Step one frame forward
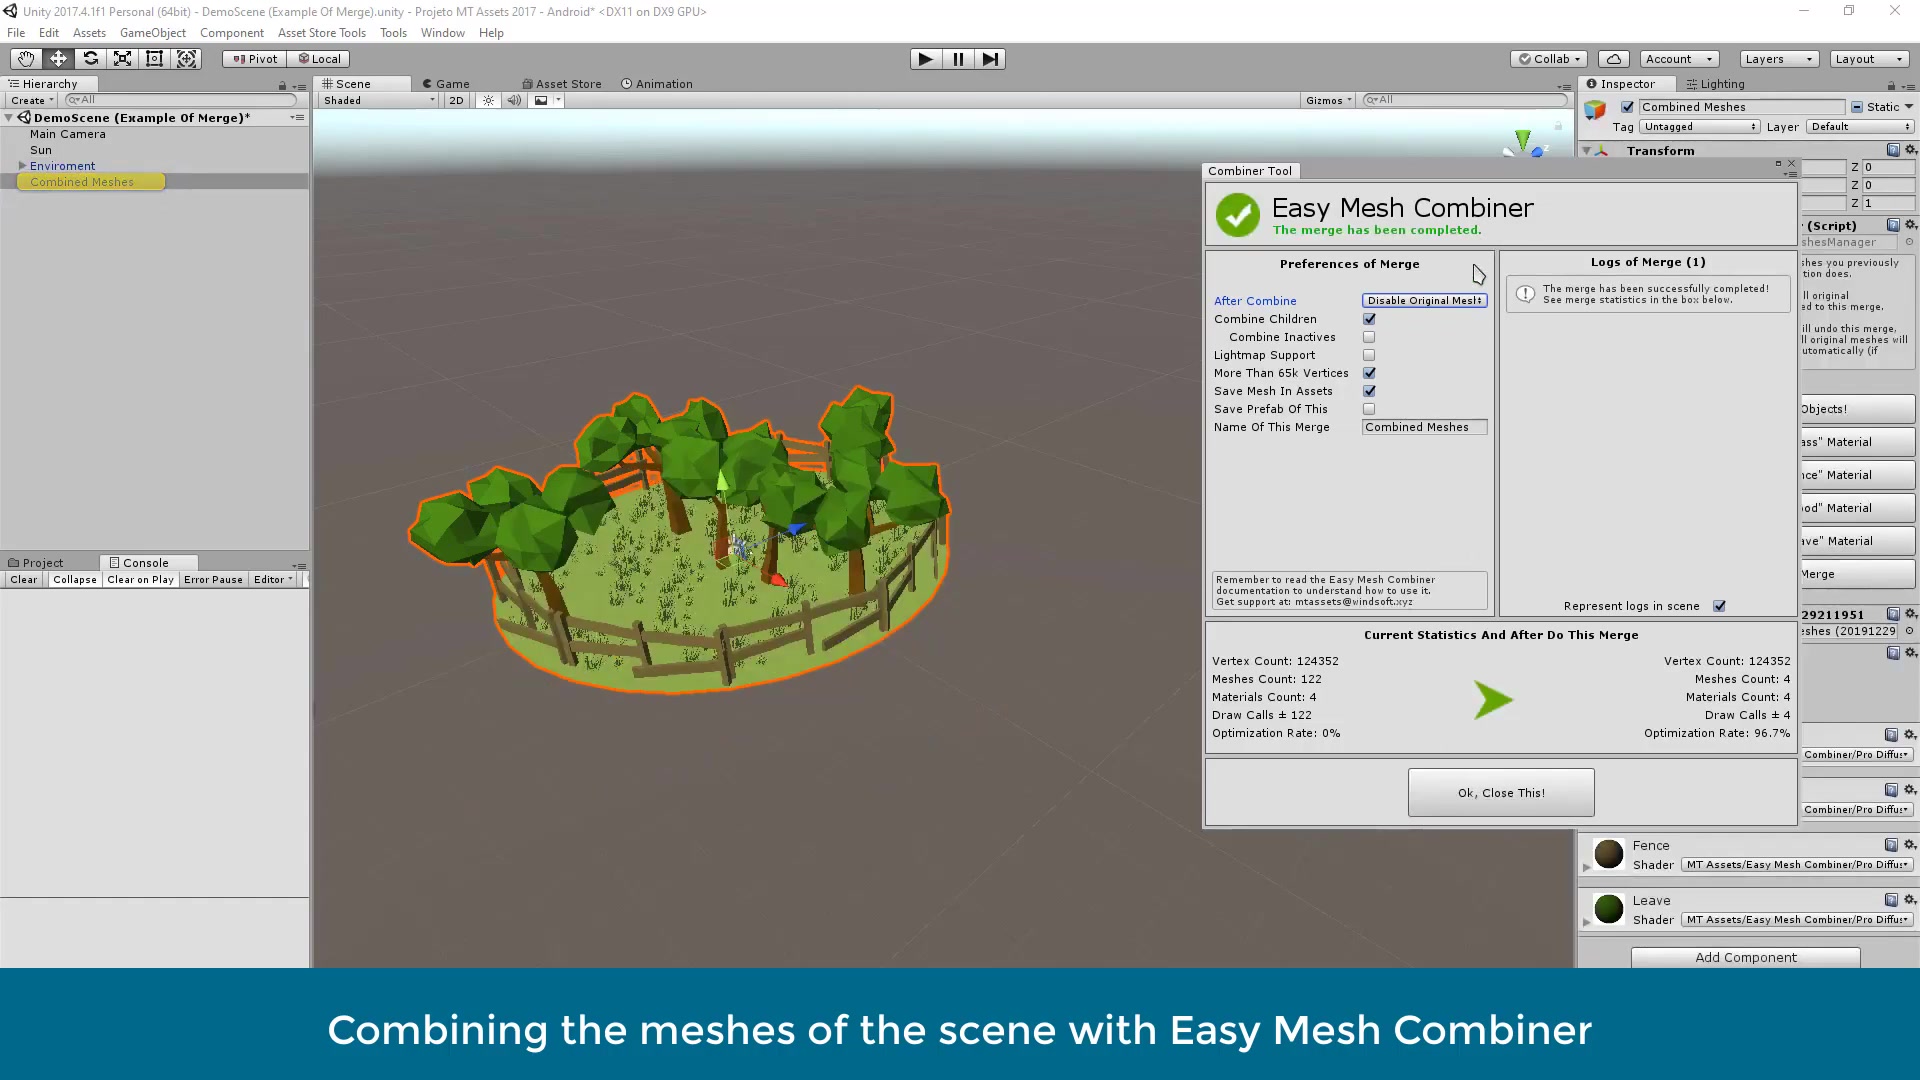The height and width of the screenshot is (1080, 1920). pos(990,59)
